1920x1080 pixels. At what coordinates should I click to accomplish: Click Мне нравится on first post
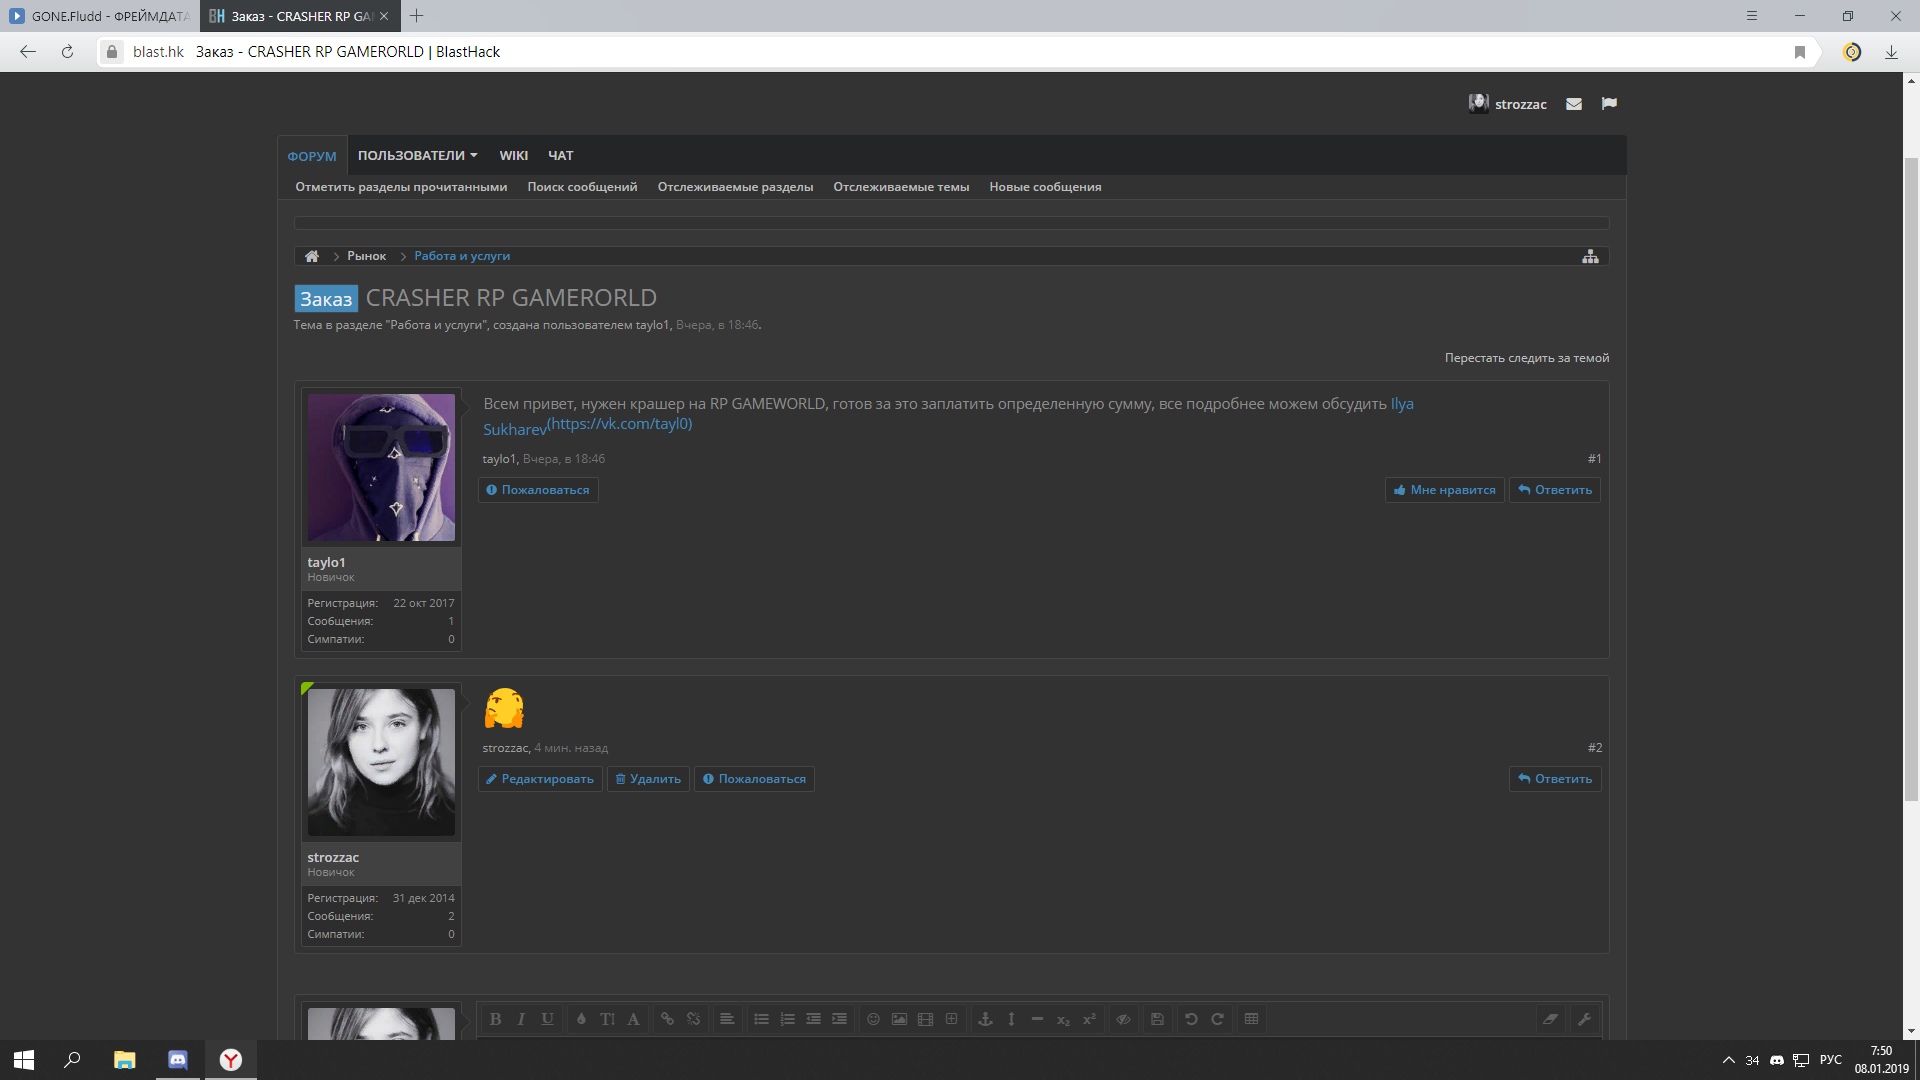pyautogui.click(x=1444, y=490)
